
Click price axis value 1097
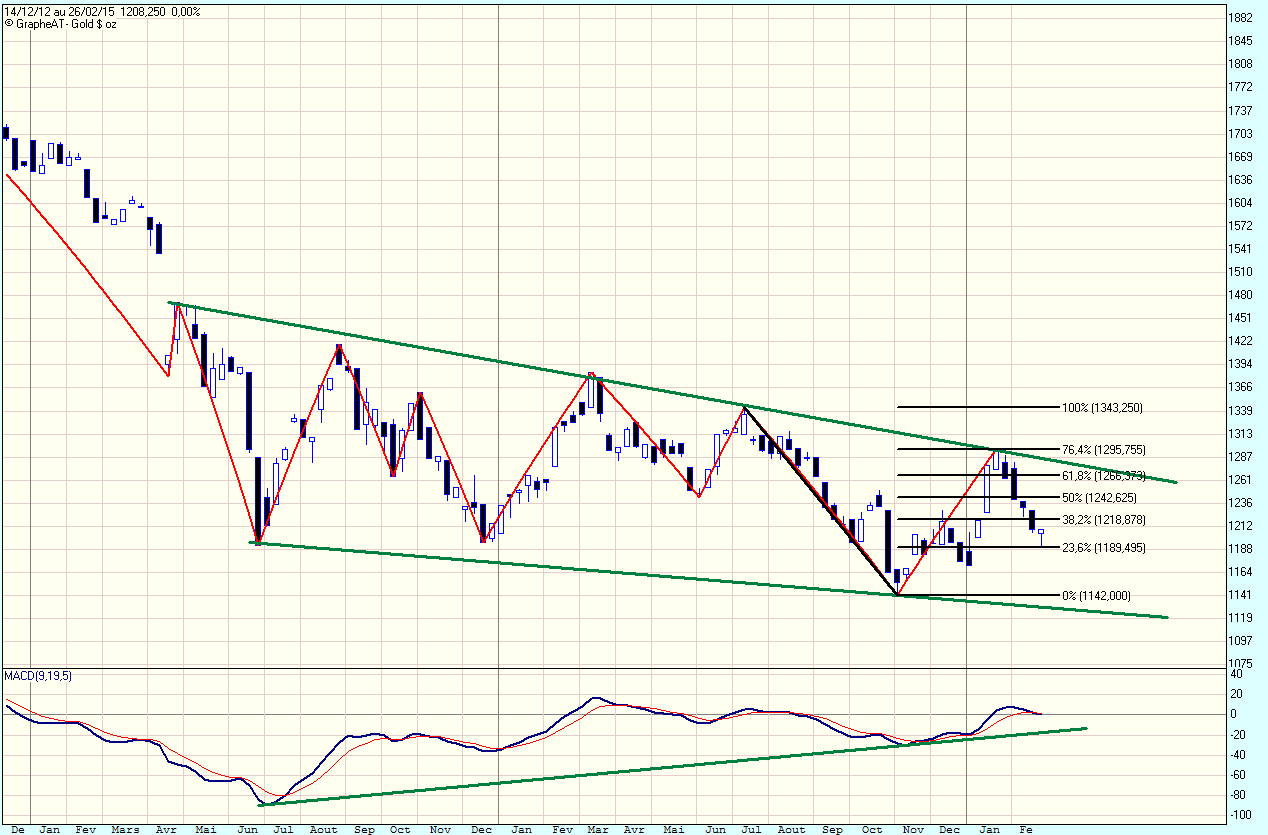click(x=1241, y=641)
